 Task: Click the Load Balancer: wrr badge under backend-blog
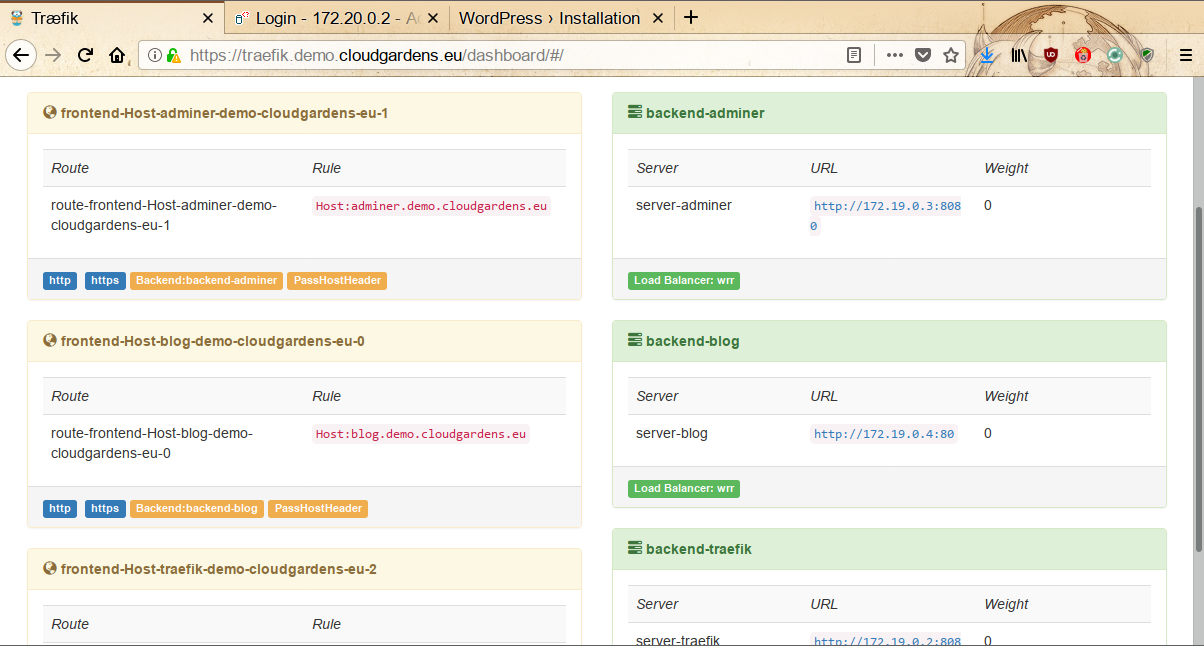click(684, 489)
